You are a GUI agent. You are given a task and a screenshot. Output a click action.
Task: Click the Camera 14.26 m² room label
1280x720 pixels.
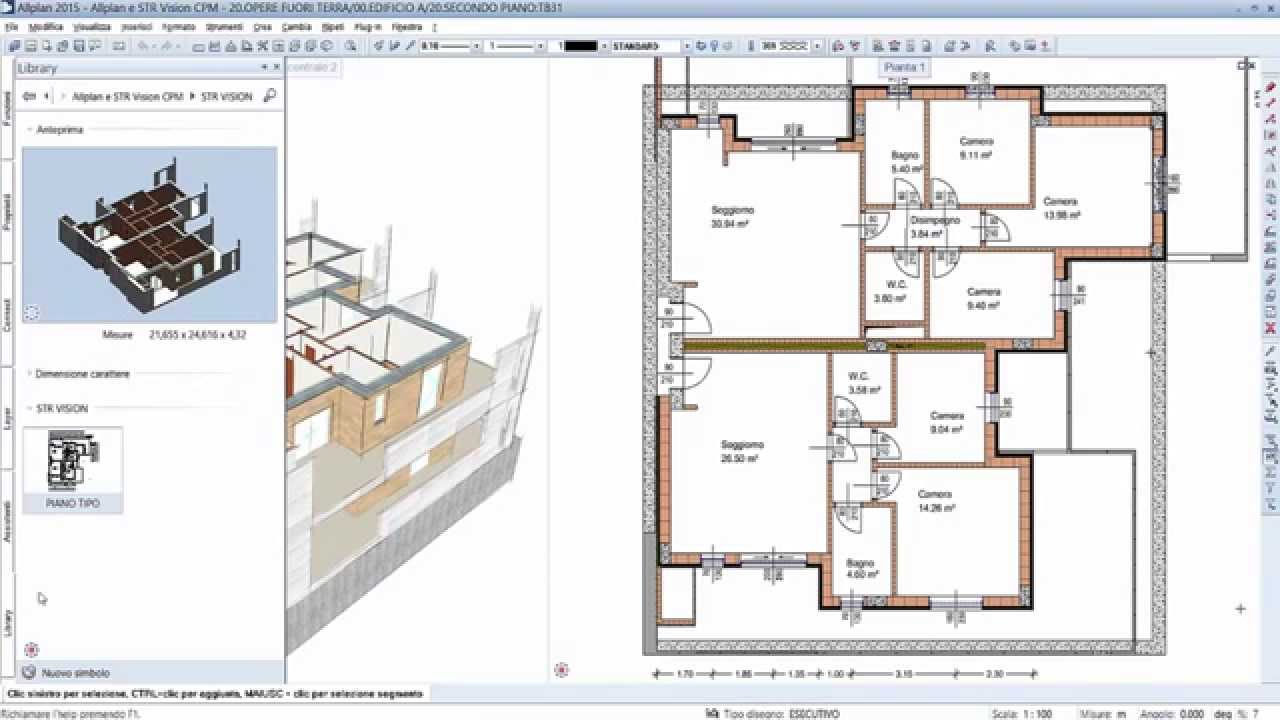(x=936, y=501)
